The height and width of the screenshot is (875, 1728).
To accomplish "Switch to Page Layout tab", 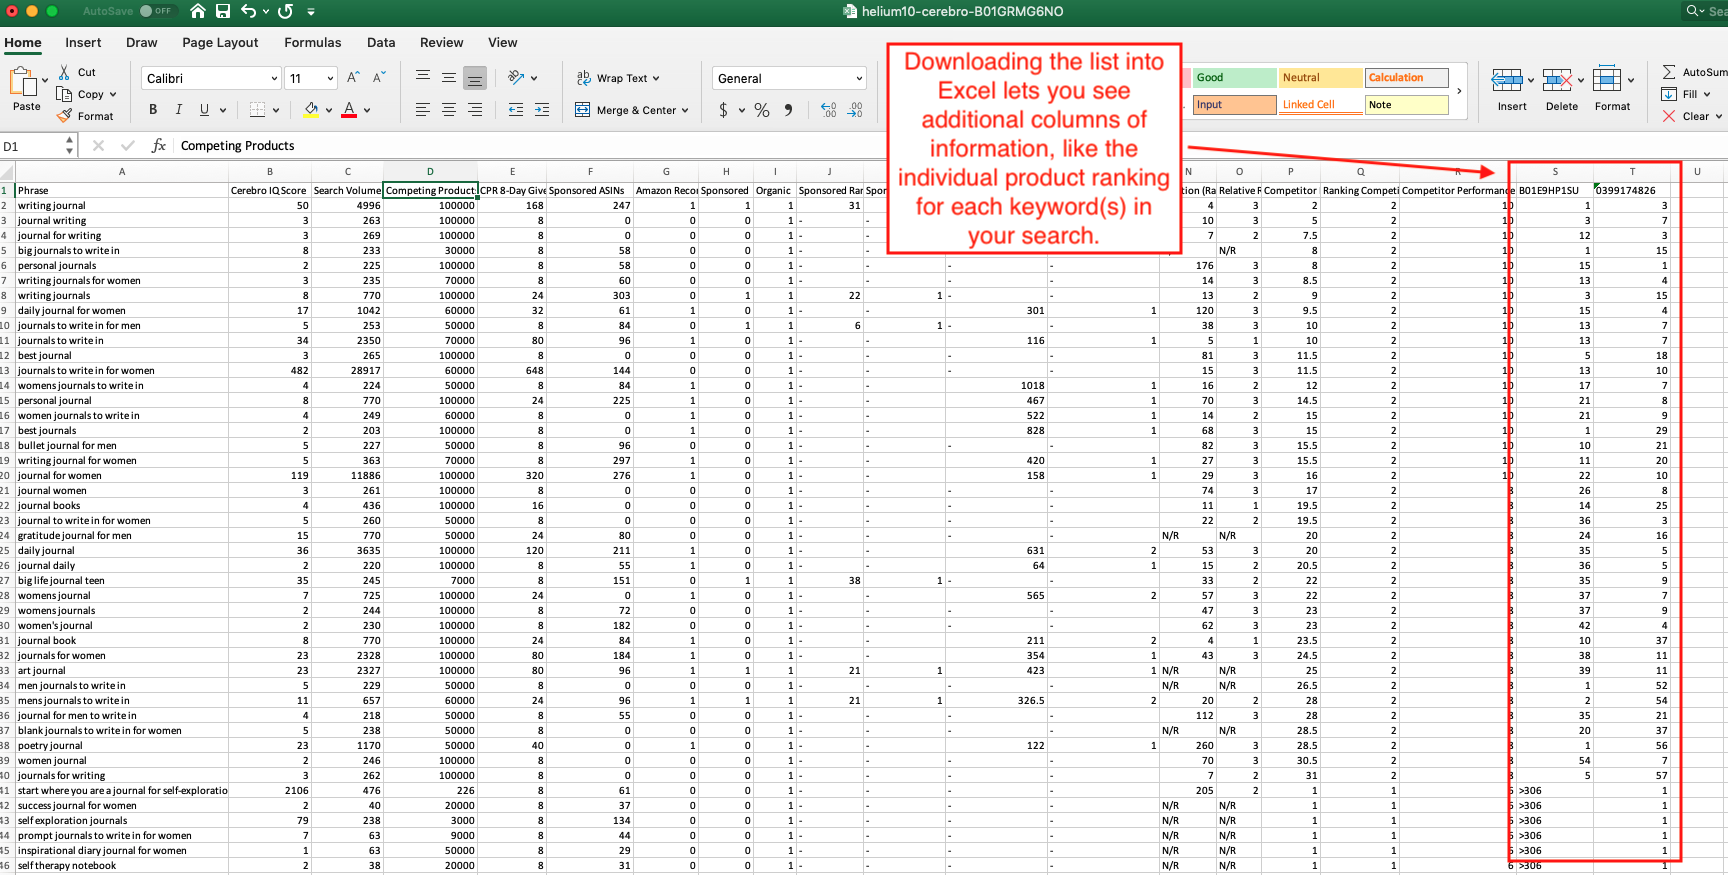I will tap(220, 42).
